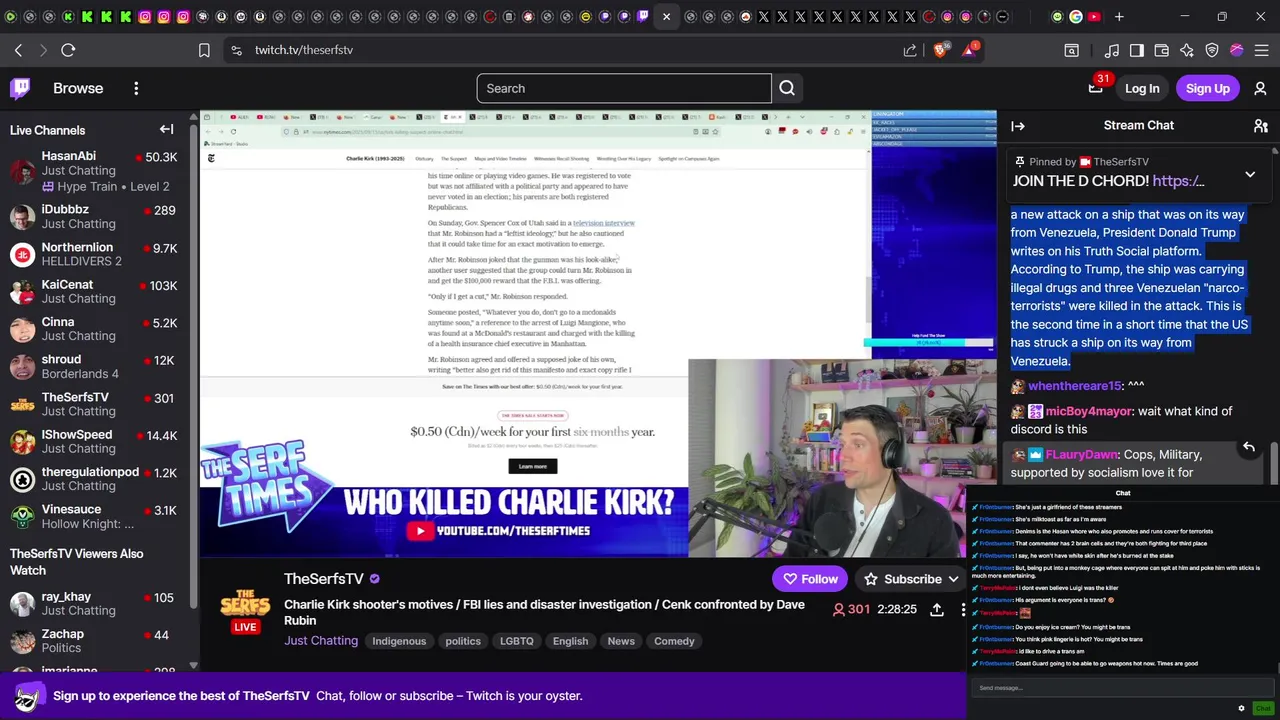Open chat community users icon
This screenshot has height=720, width=1280.
coord(1261,126)
